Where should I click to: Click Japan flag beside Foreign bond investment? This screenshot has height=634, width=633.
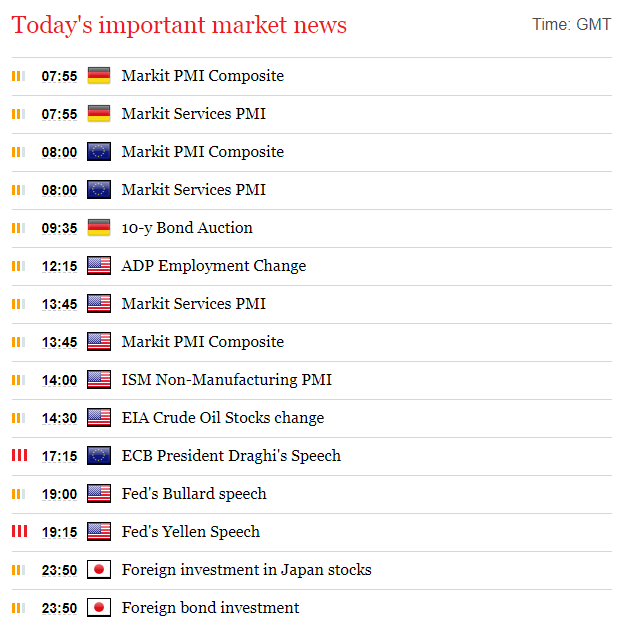pos(99,608)
